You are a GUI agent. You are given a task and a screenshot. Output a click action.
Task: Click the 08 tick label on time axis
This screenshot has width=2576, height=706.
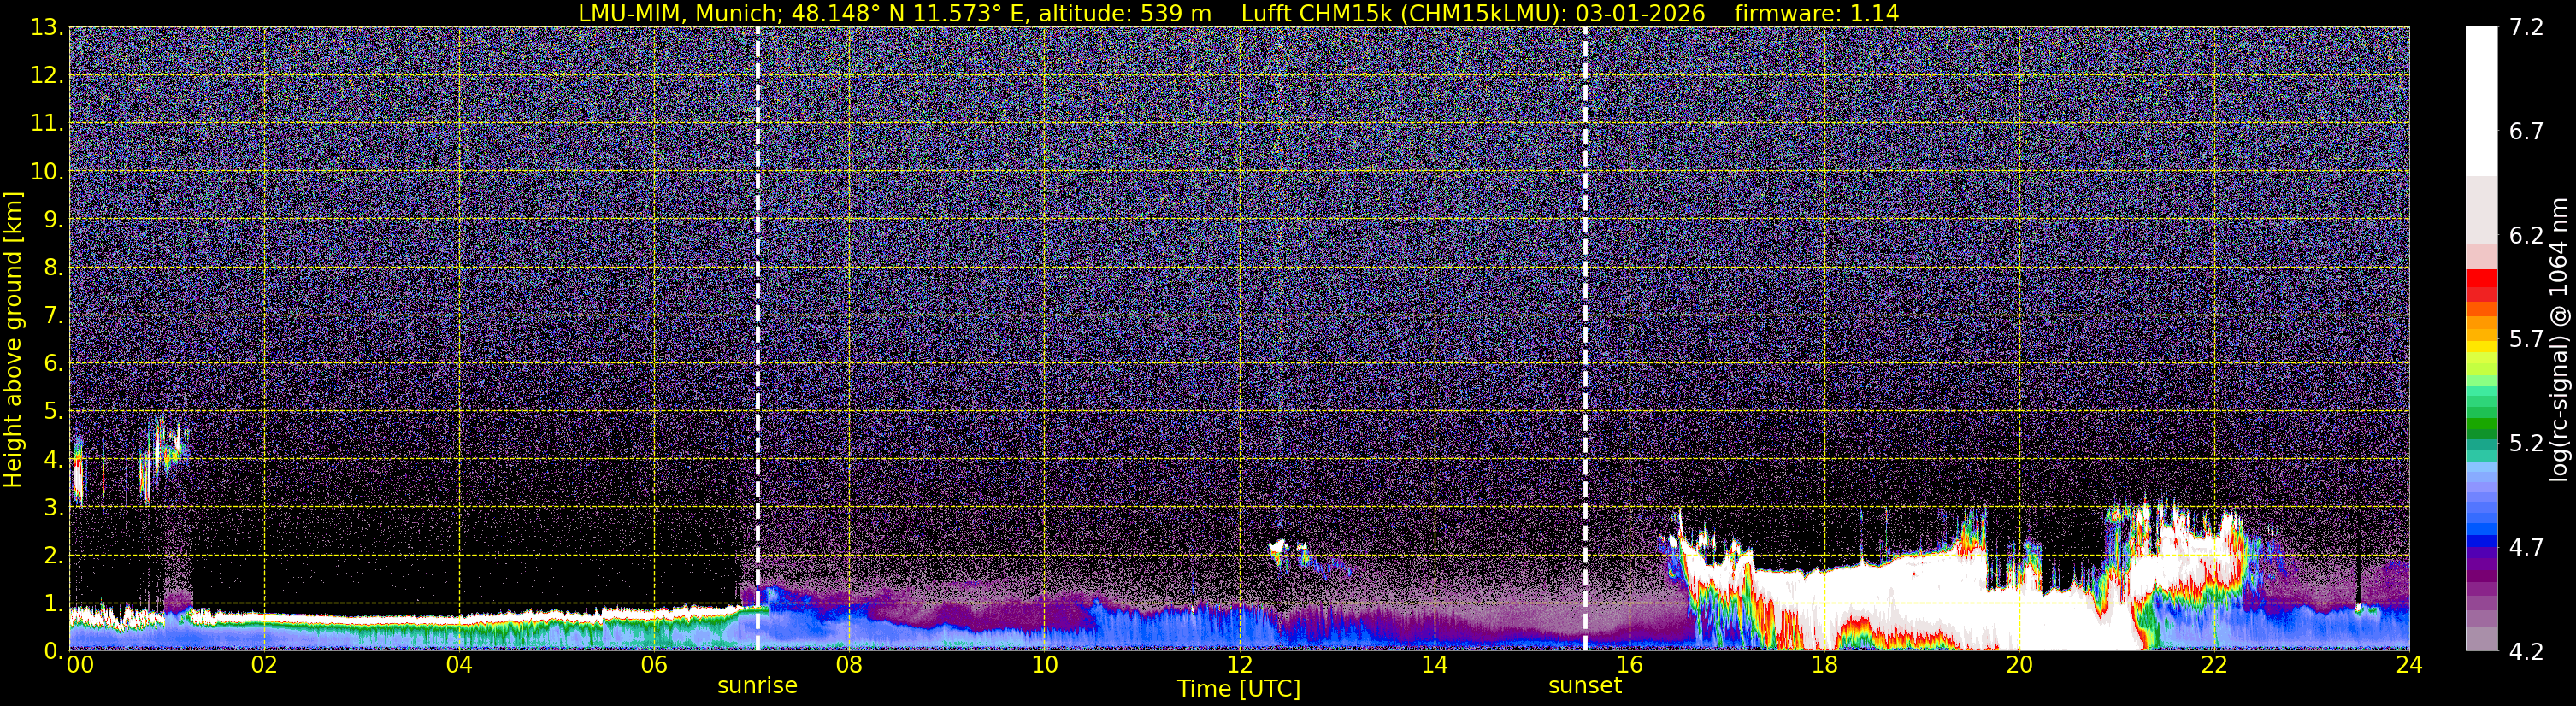click(x=849, y=665)
